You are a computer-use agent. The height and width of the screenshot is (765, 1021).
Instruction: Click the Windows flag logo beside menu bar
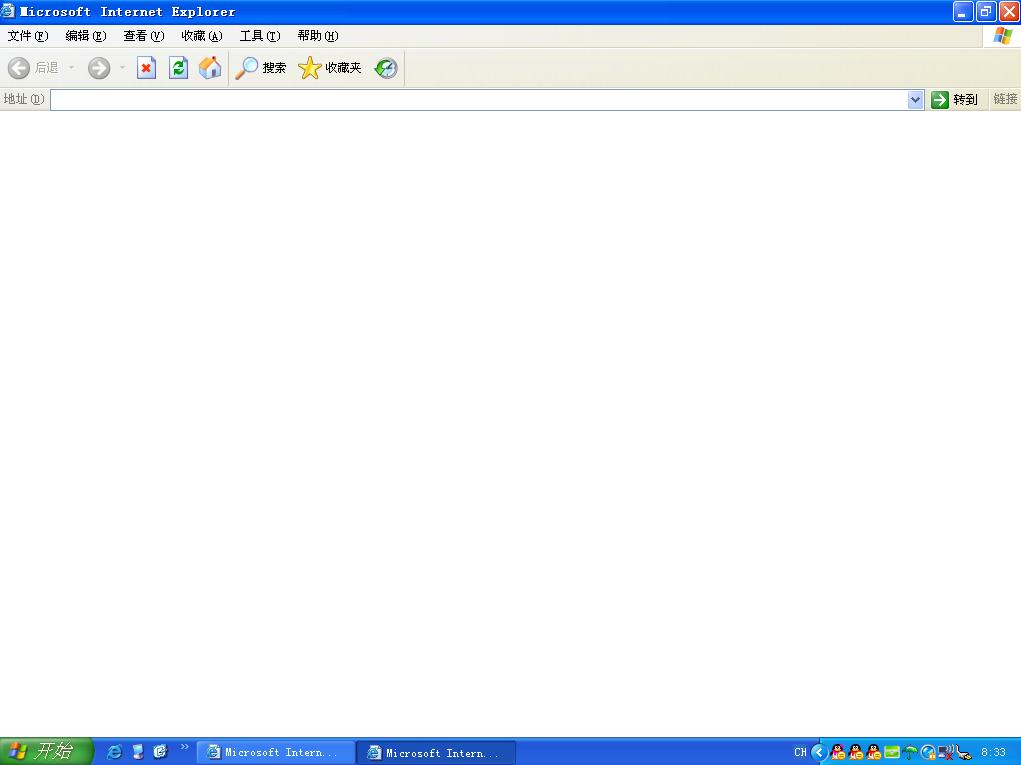point(1002,36)
